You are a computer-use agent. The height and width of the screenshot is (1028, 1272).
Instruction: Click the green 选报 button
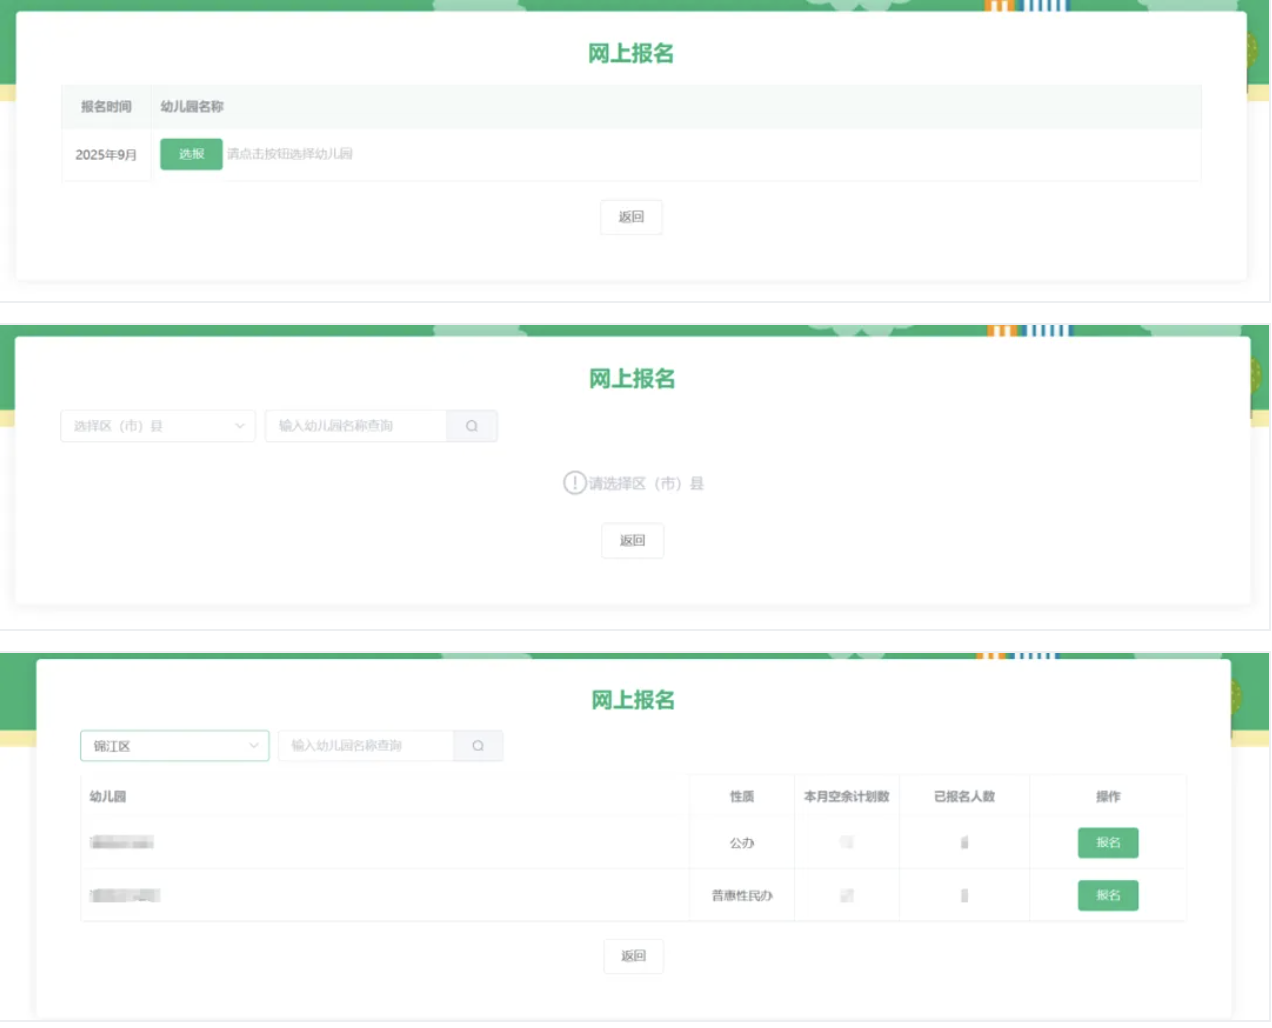[191, 154]
